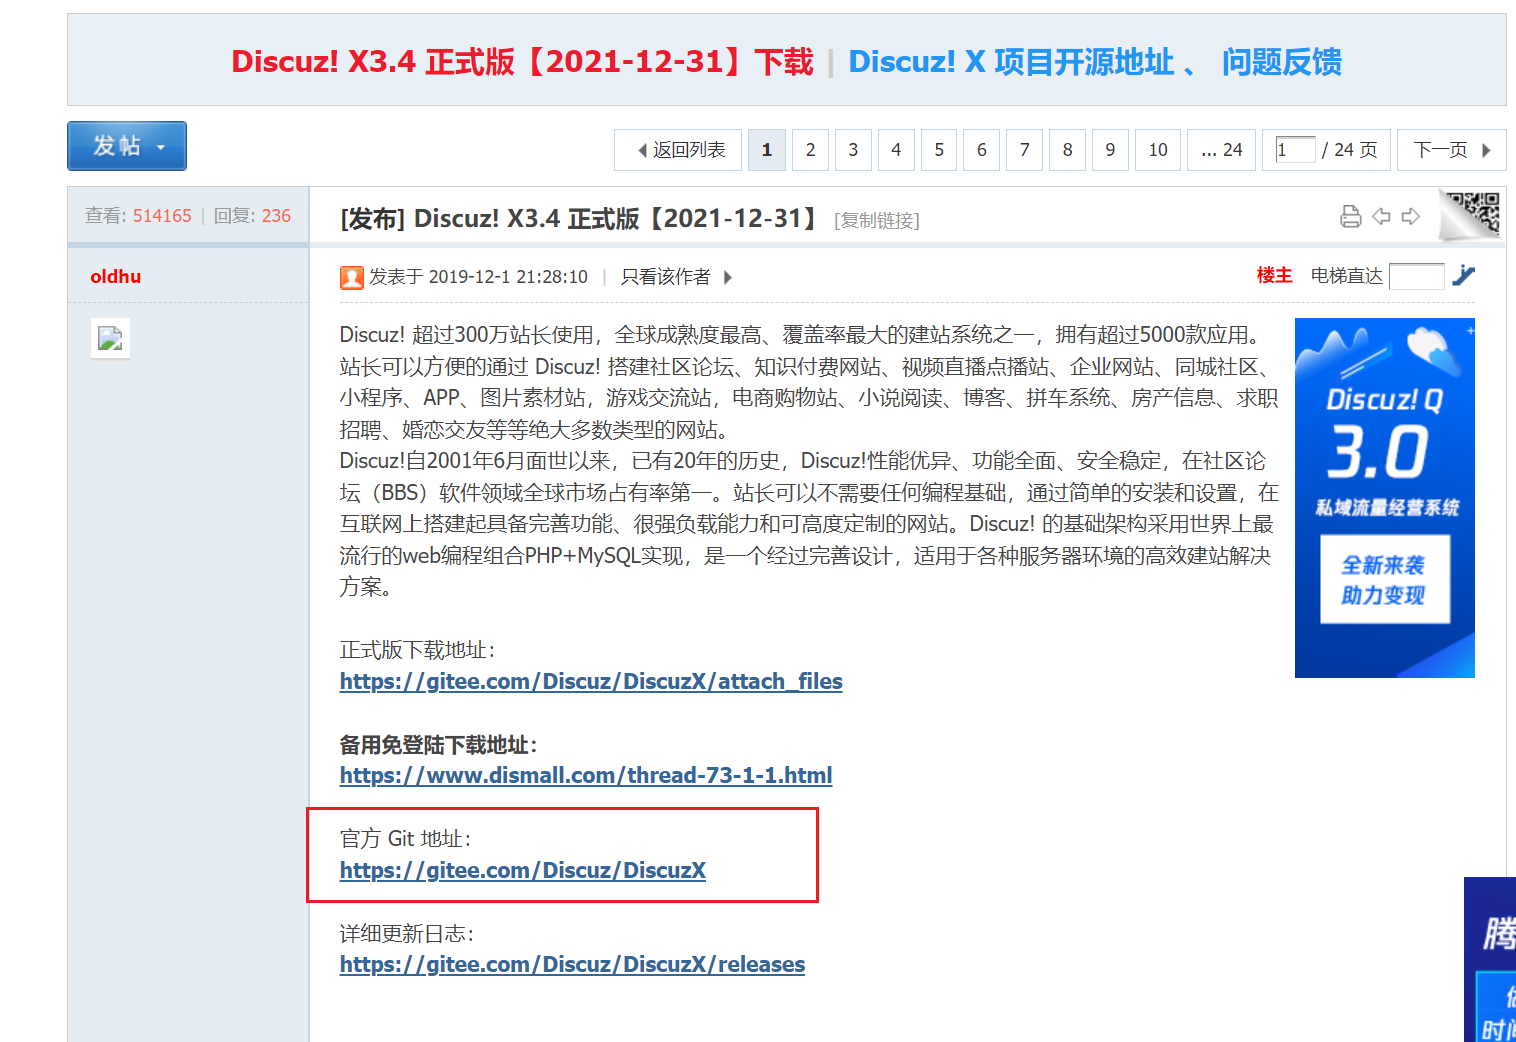
Task: Open the DiscuzX releases changelog link
Action: (572, 964)
